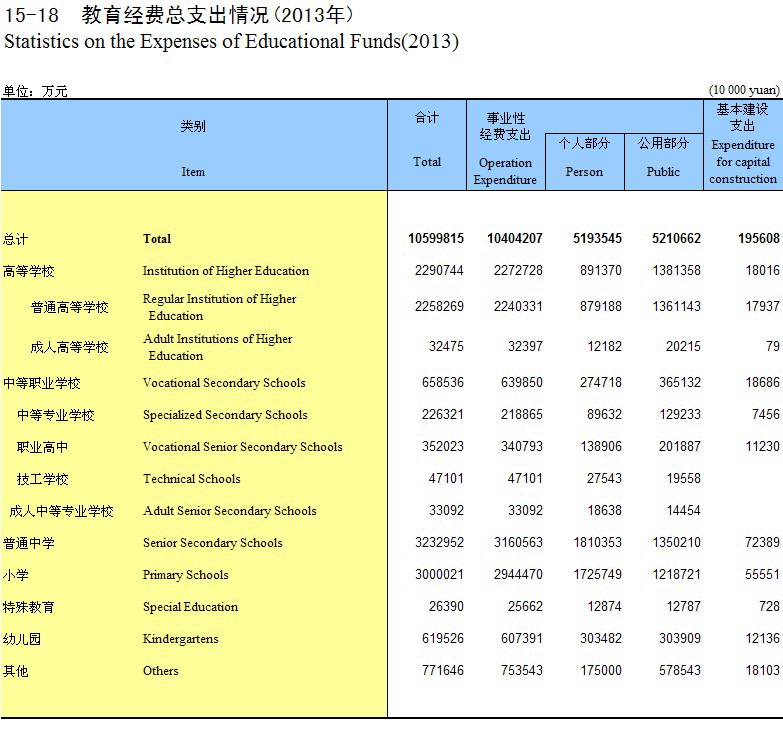Click capital construction value 7456
Screen dimensions: 783x745
tap(766, 414)
